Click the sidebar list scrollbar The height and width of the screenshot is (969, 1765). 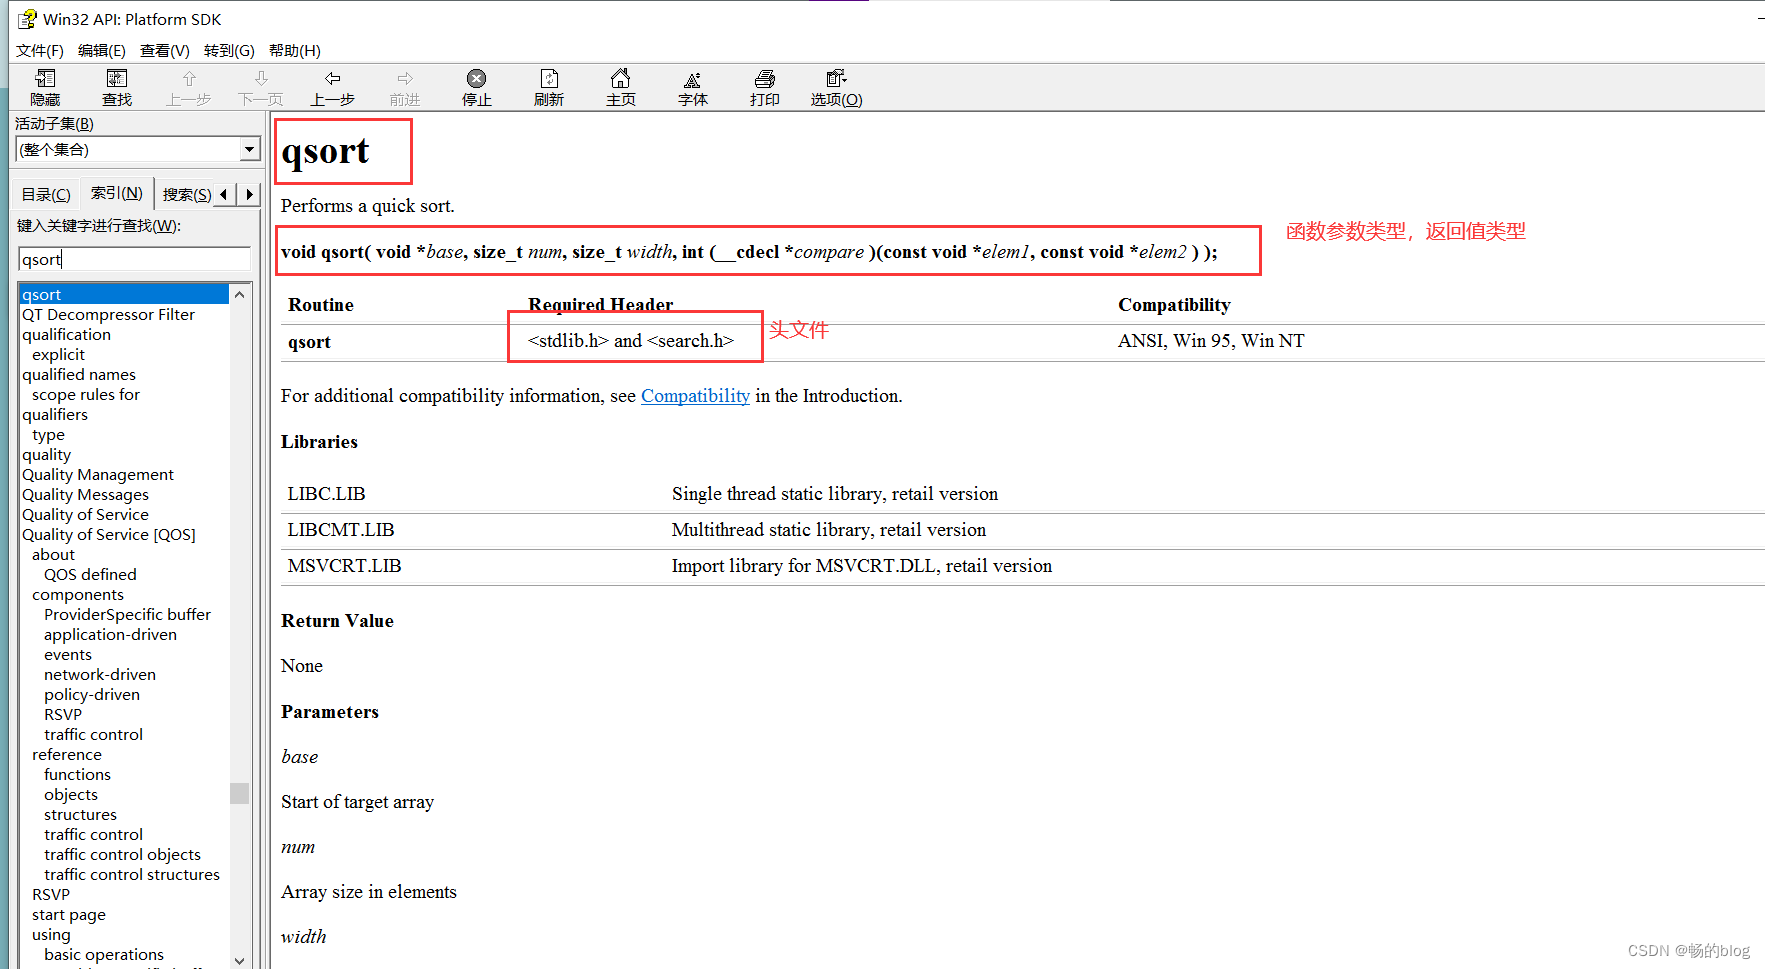pos(239,793)
